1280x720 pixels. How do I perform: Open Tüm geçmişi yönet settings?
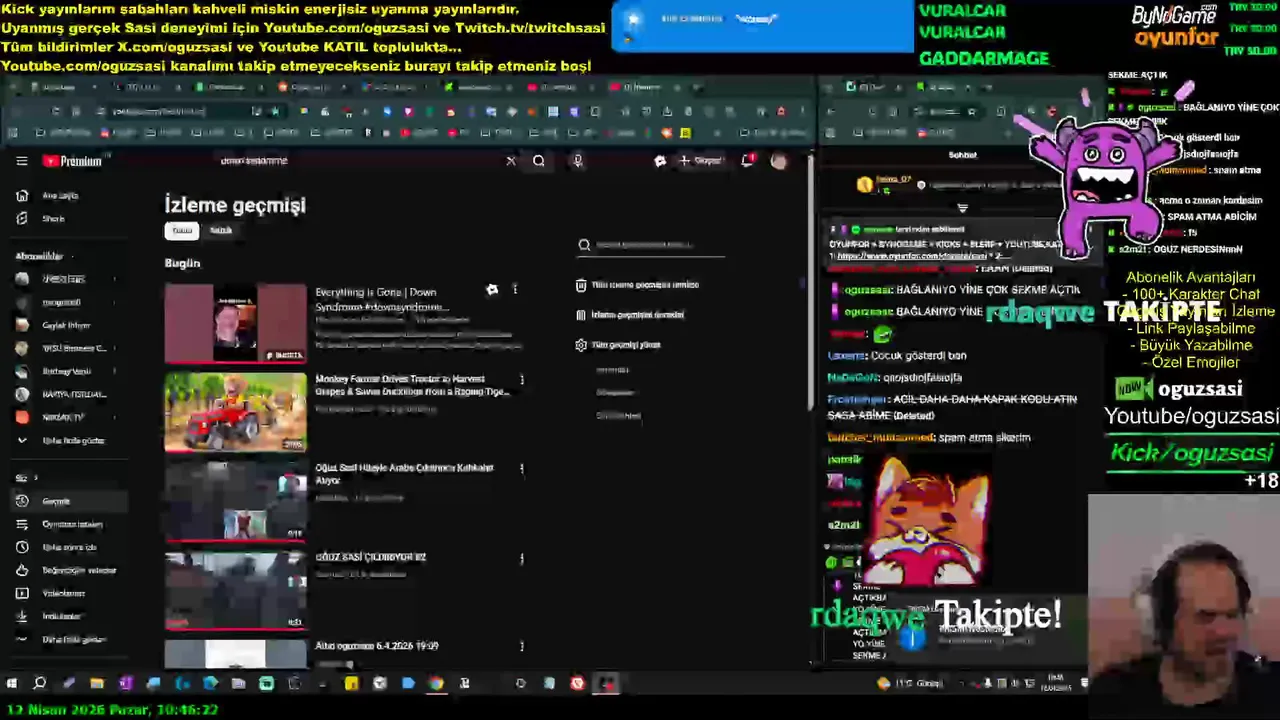point(618,345)
